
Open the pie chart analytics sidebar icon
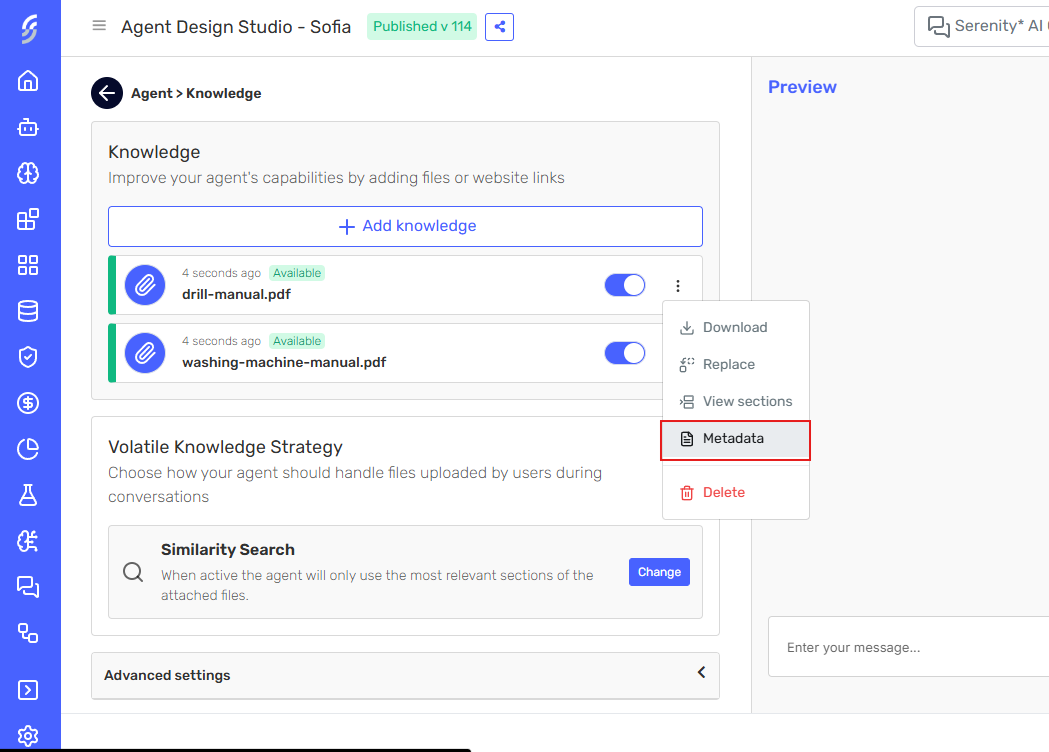click(28, 449)
